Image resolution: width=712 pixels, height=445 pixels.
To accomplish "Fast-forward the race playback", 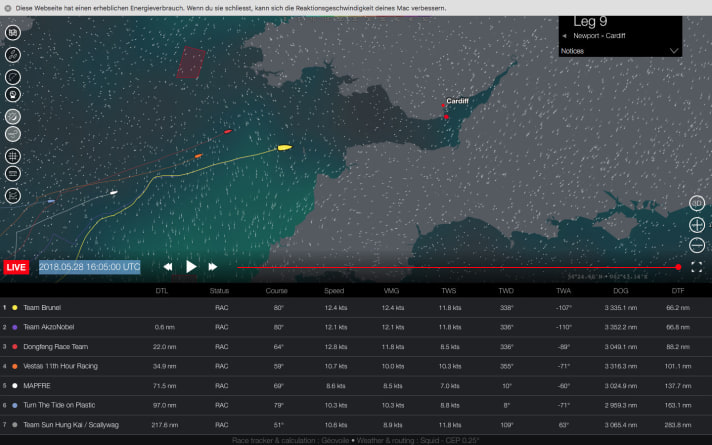I will pyautogui.click(x=213, y=267).
